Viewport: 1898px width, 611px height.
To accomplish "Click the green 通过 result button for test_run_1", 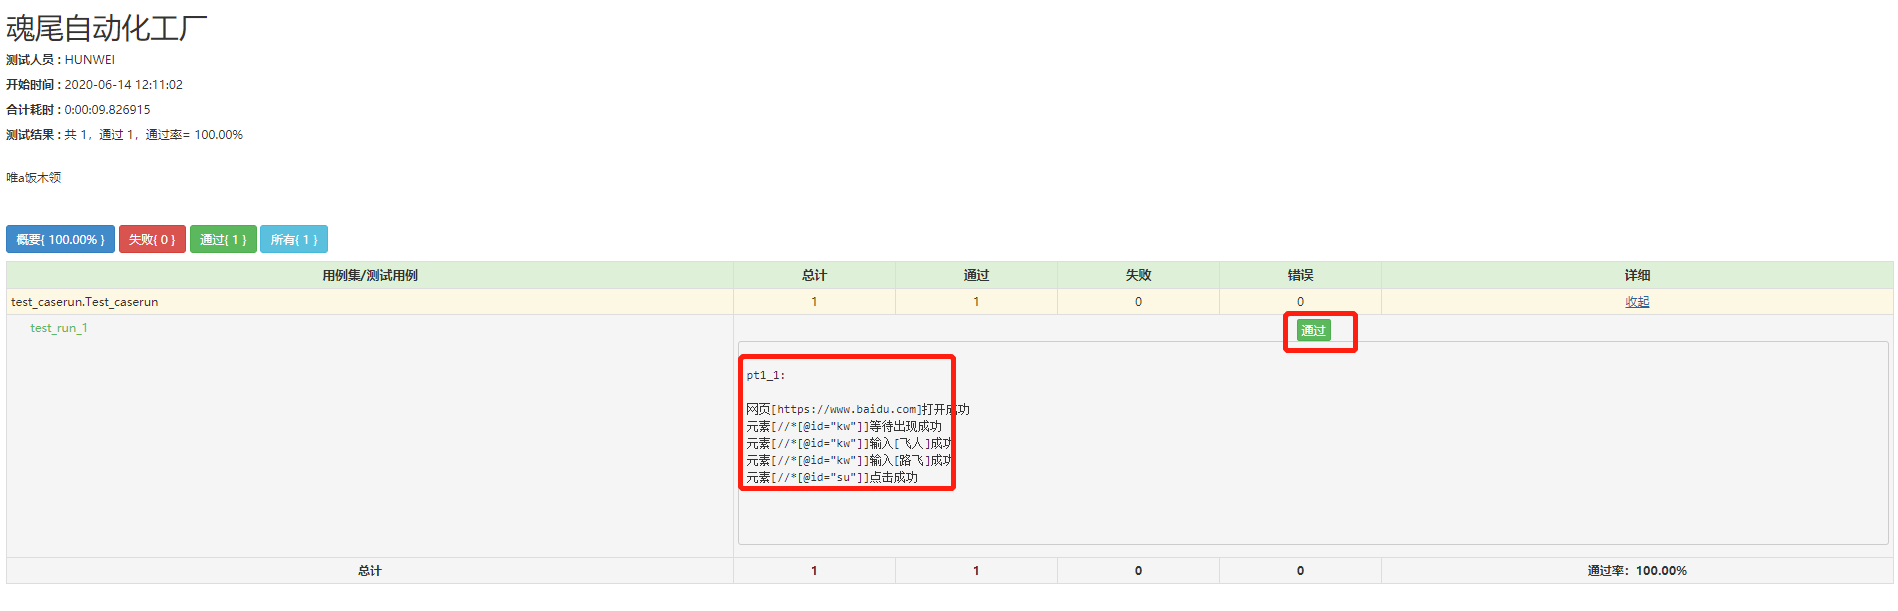I will coord(1313,330).
